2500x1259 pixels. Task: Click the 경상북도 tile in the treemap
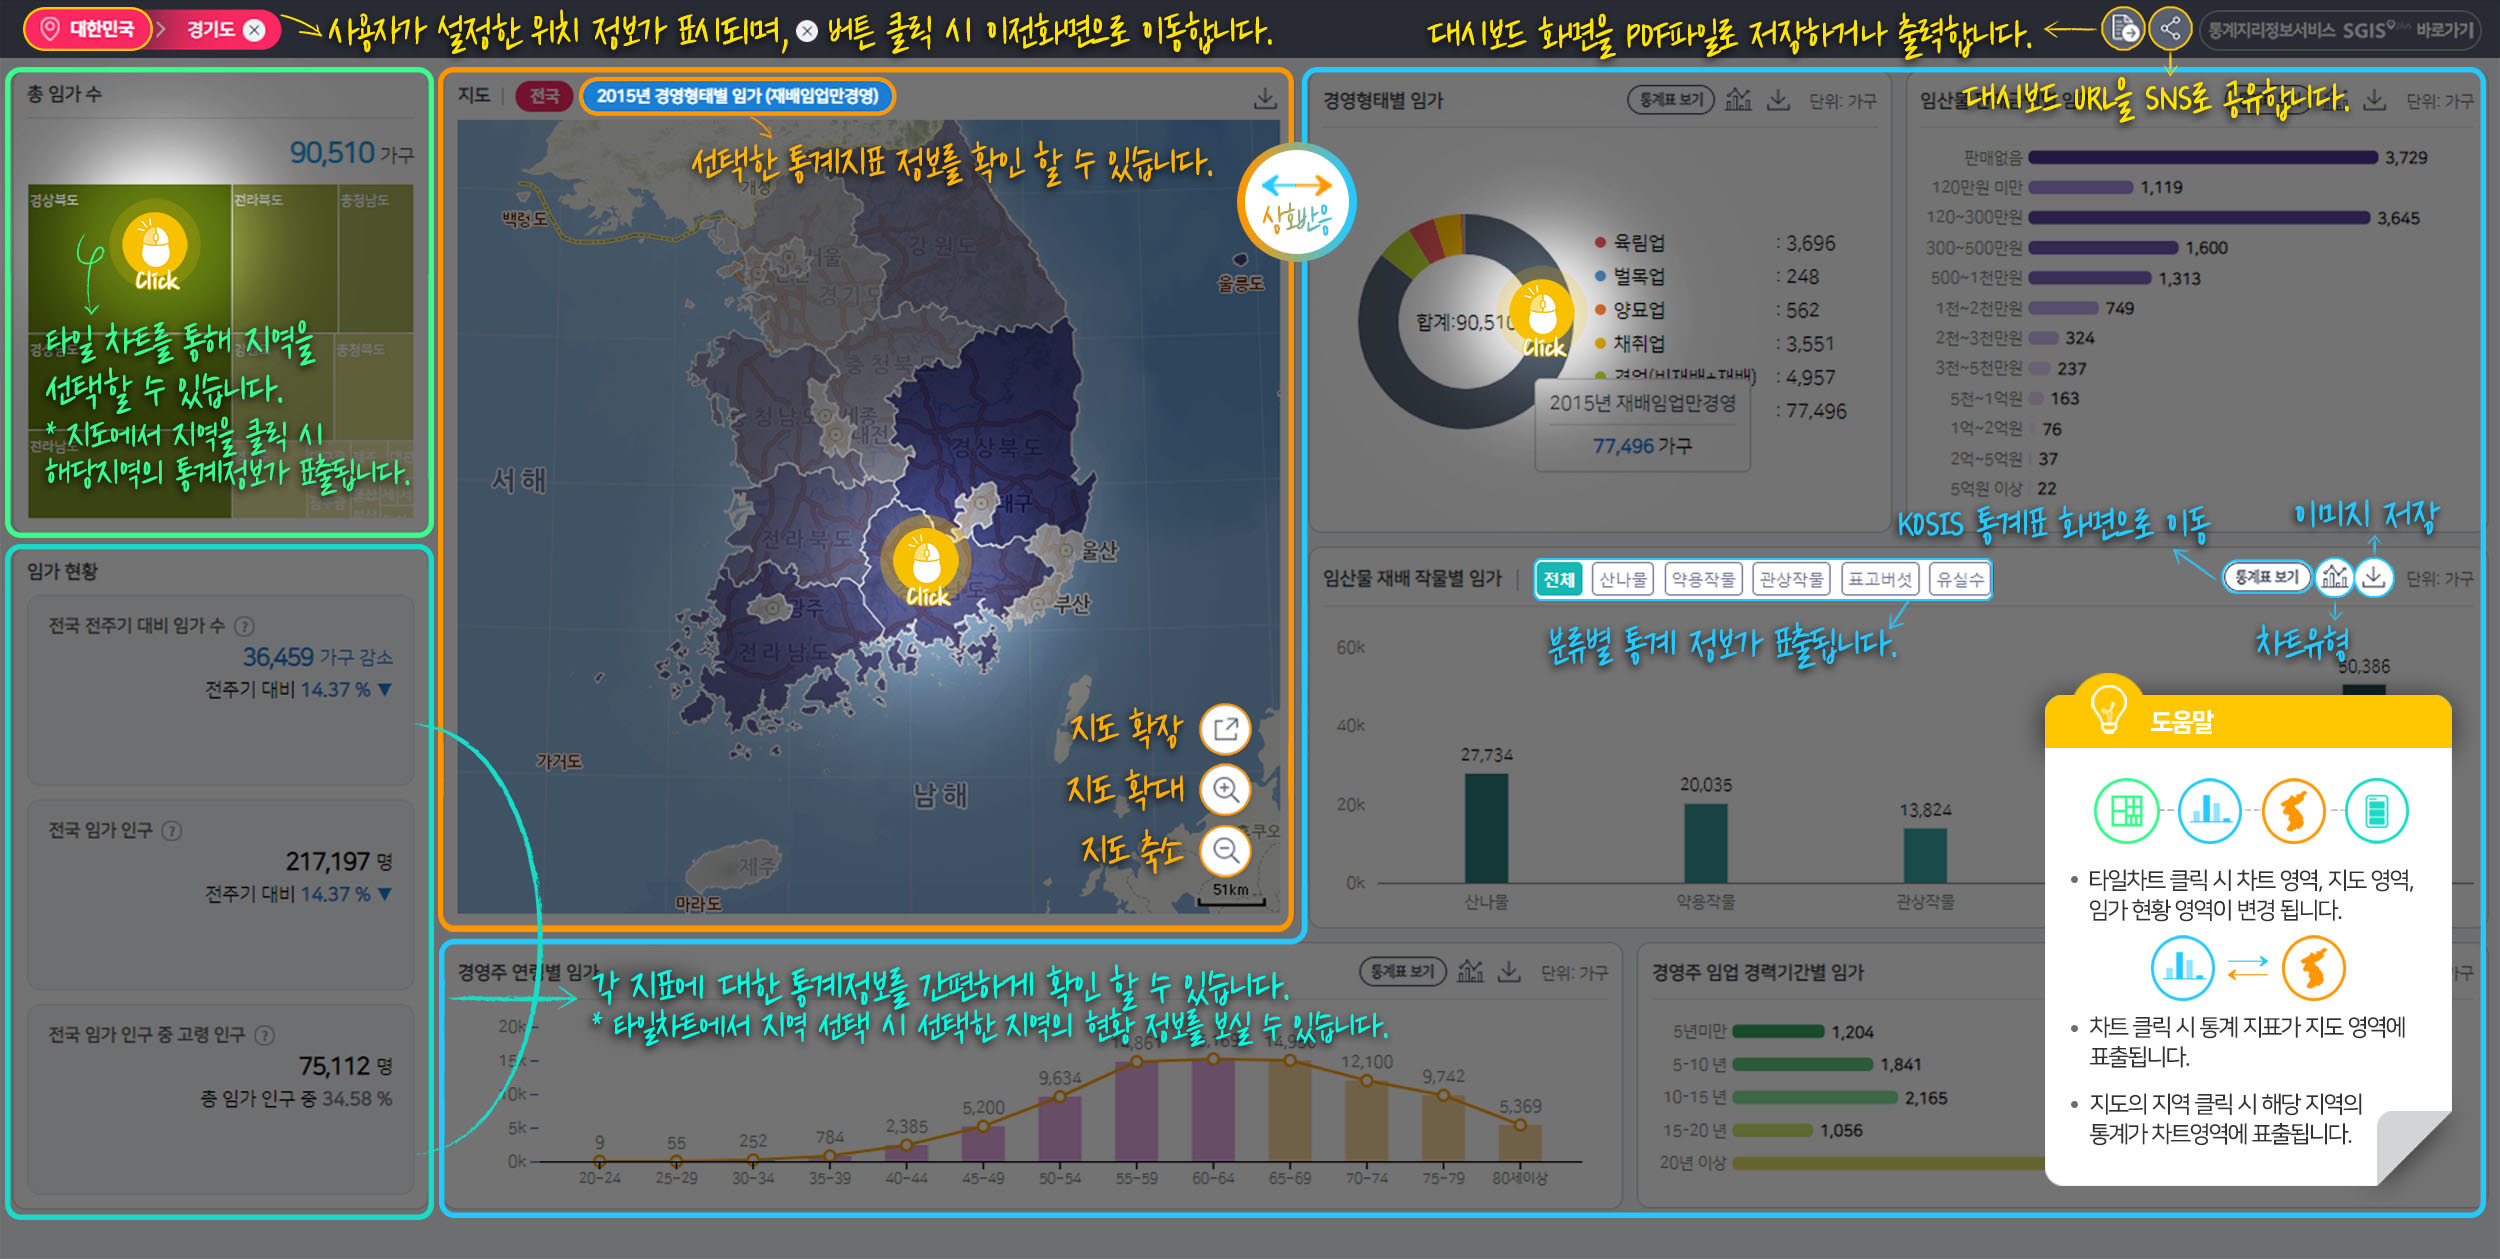tap(128, 258)
